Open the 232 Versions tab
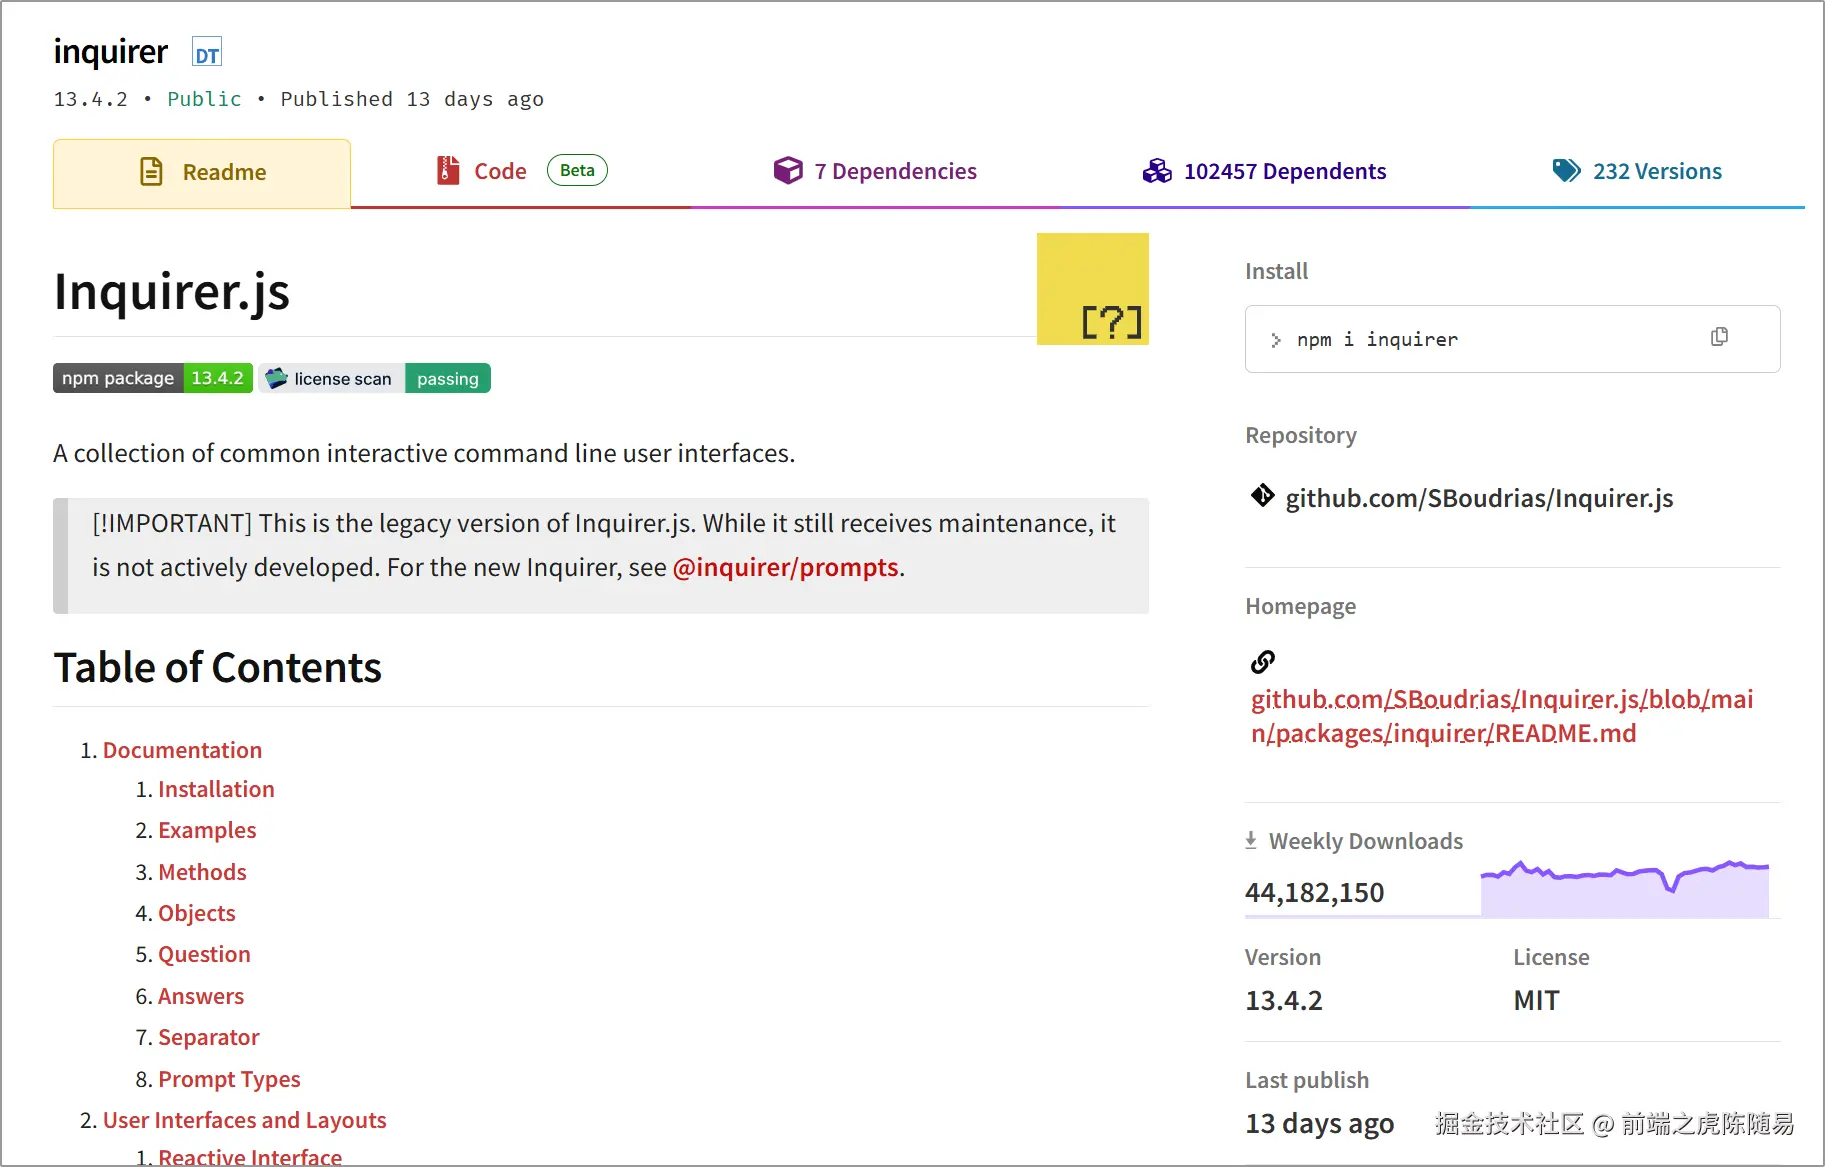 point(1637,172)
